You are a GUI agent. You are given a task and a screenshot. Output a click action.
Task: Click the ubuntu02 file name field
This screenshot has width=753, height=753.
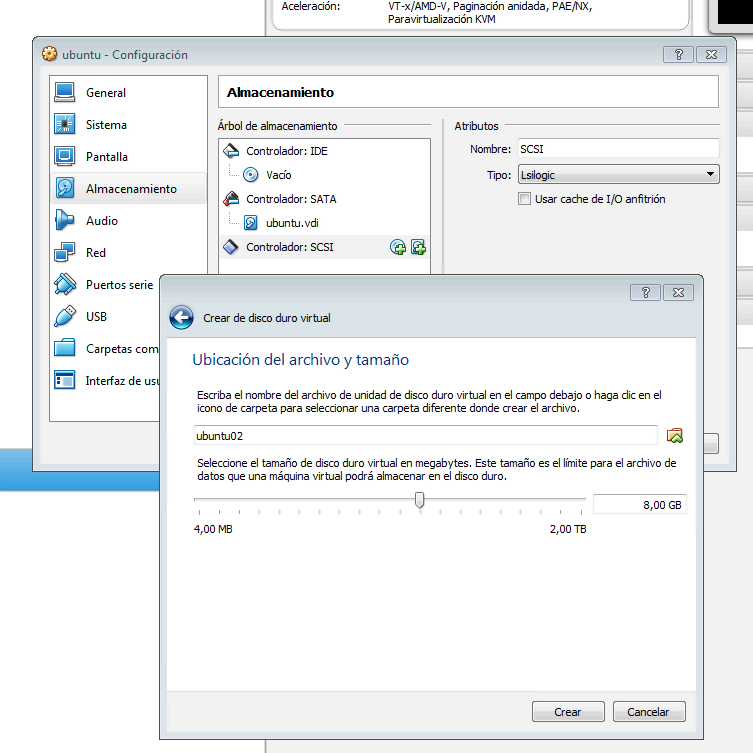coord(425,435)
